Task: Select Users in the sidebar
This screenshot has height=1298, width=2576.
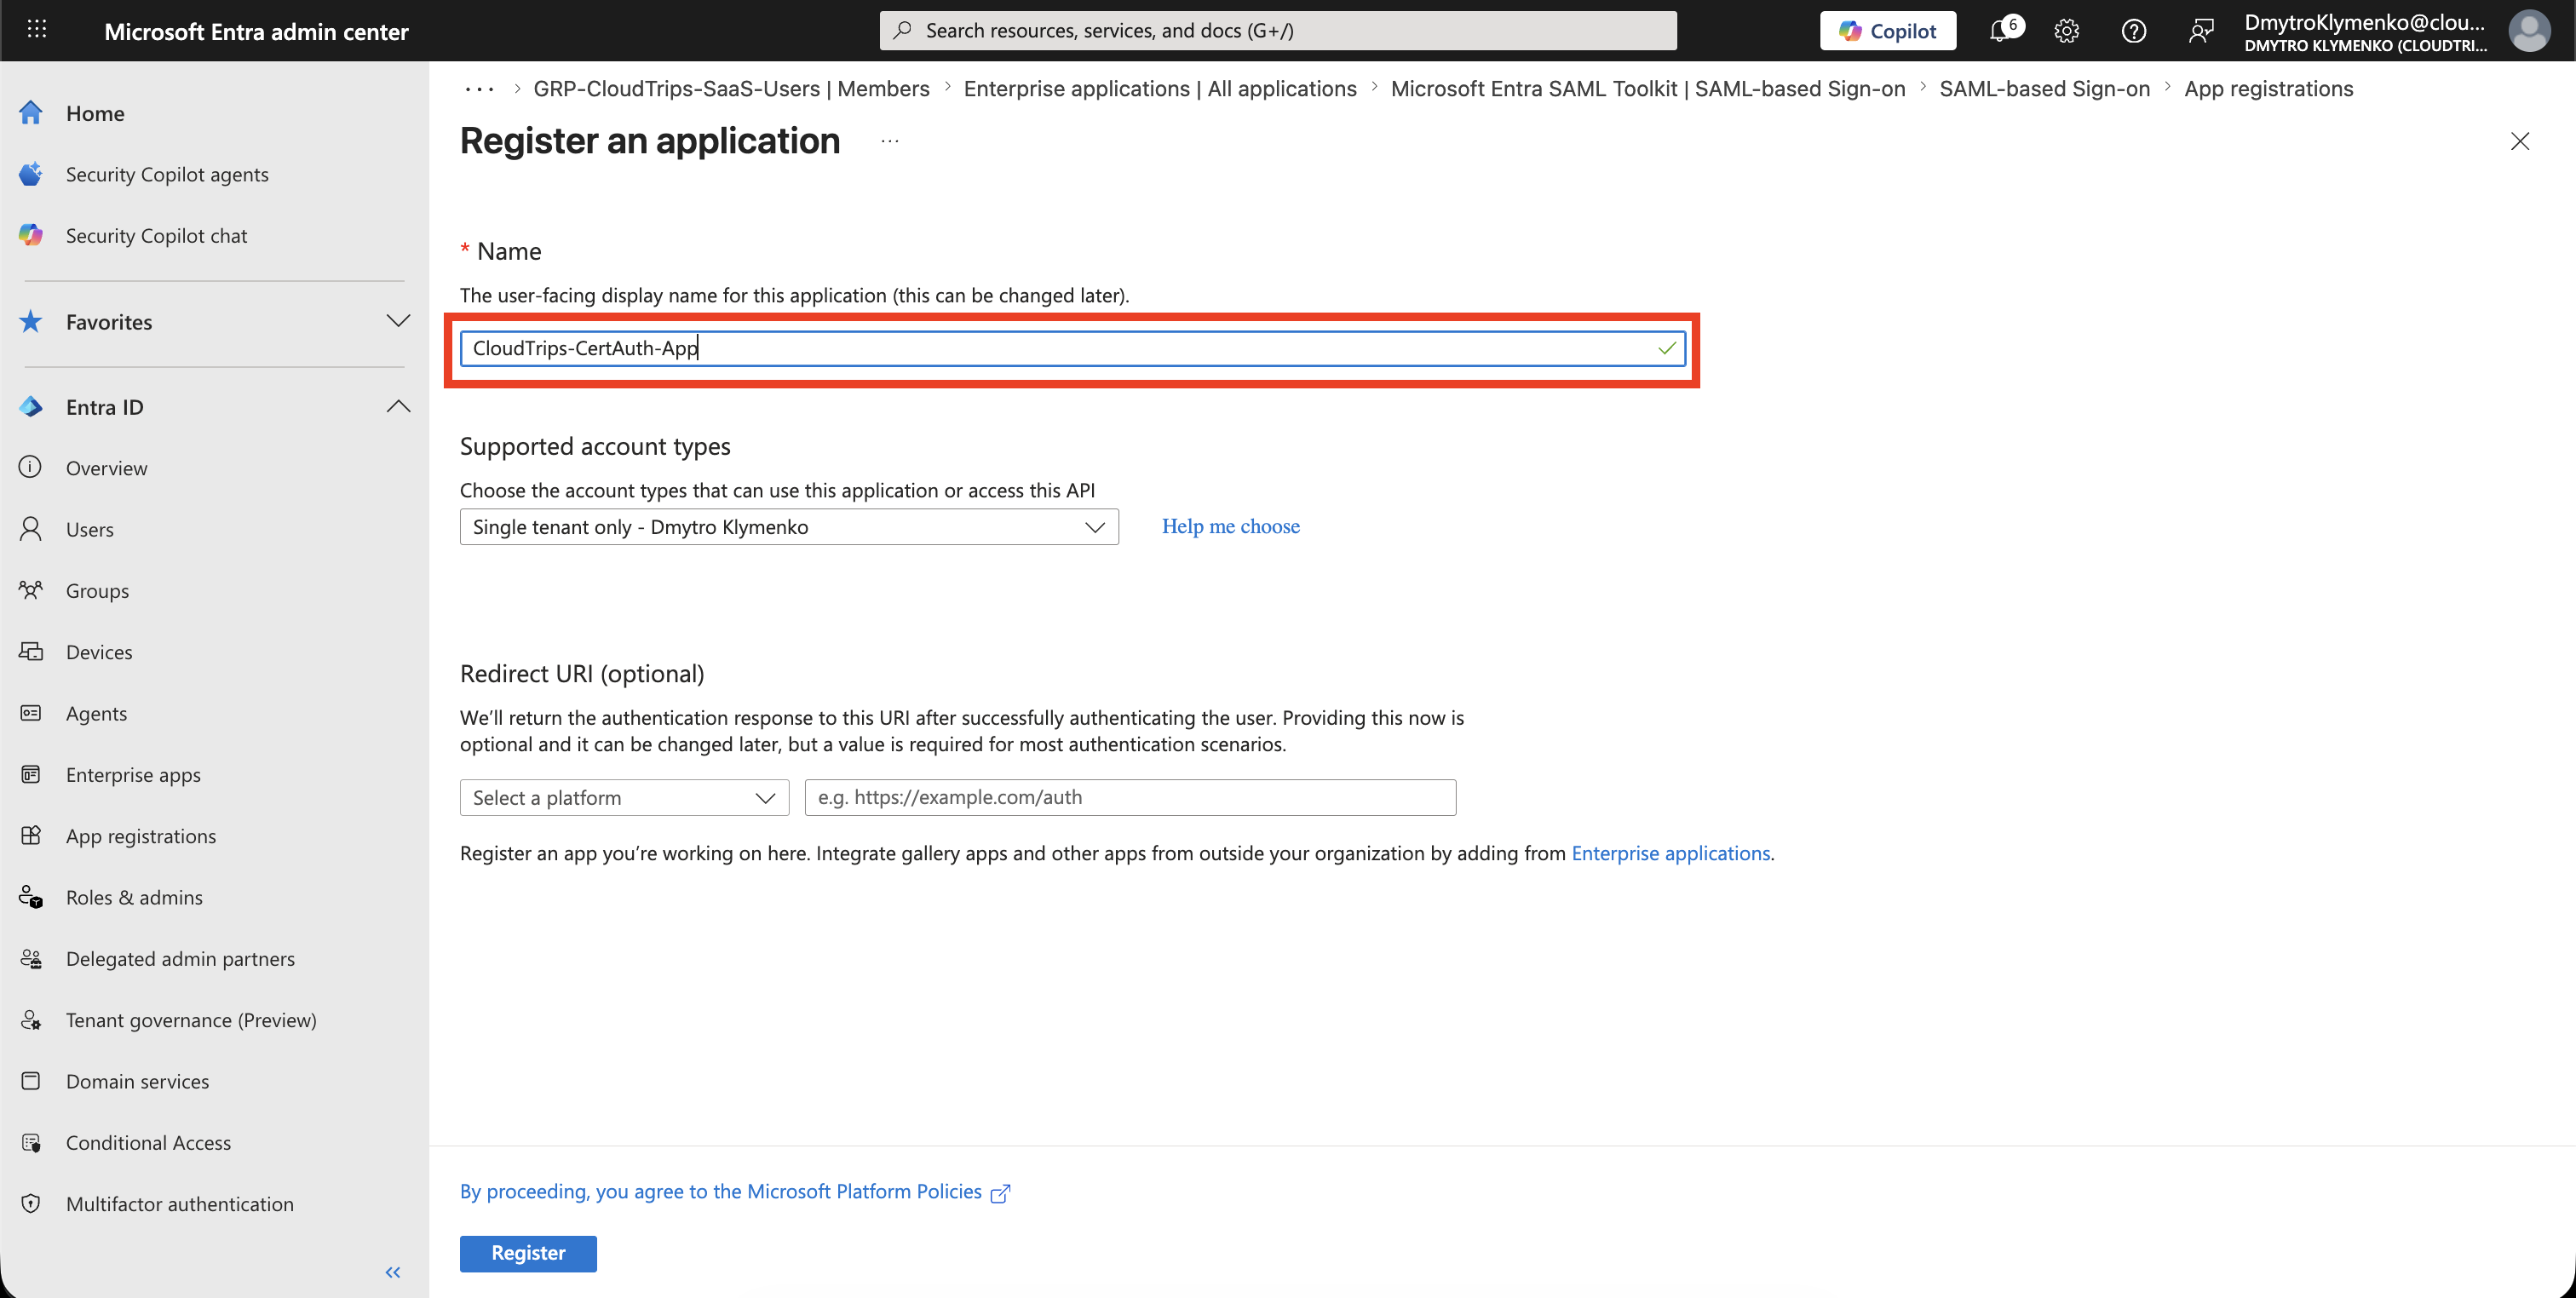Action: tap(89, 529)
